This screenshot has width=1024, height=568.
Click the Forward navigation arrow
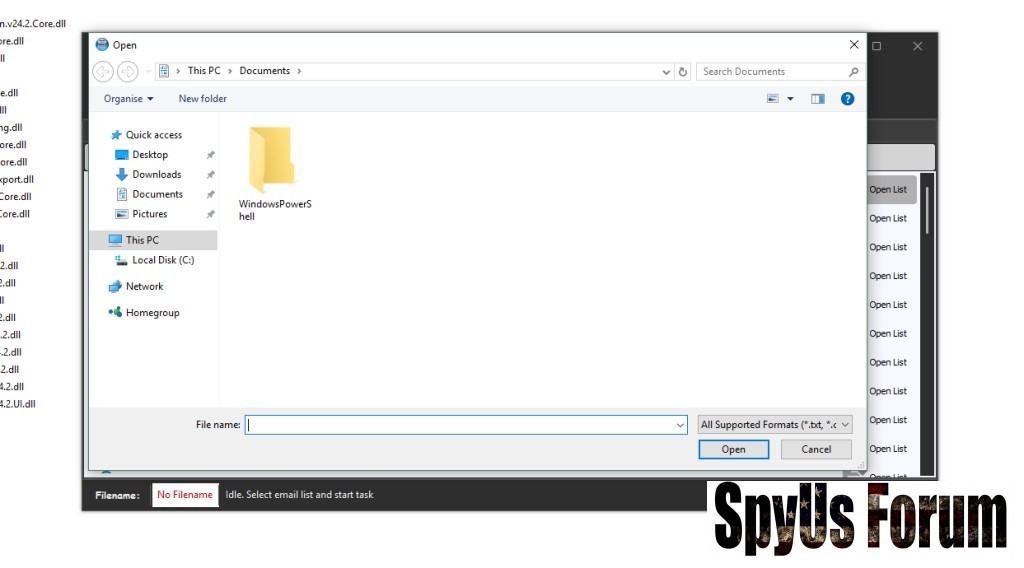tap(127, 72)
